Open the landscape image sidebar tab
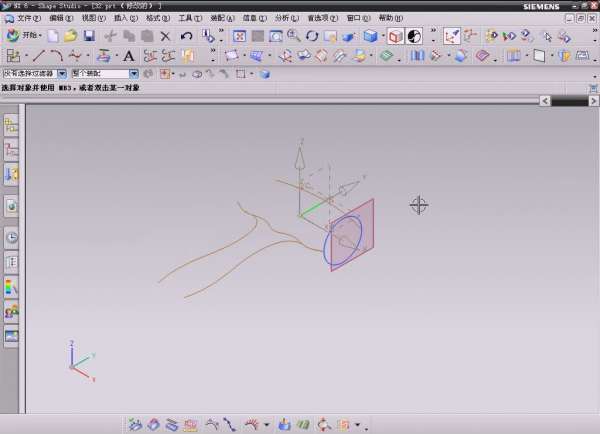600x434 pixels. pos(11,336)
